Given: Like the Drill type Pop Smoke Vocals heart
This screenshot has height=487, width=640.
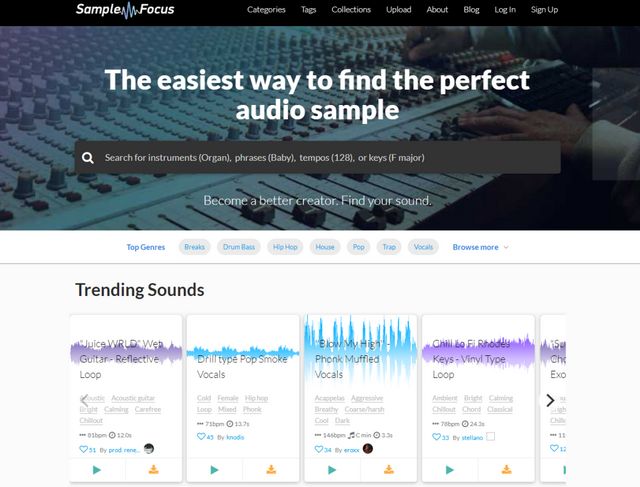Looking at the screenshot, I should tap(201, 436).
